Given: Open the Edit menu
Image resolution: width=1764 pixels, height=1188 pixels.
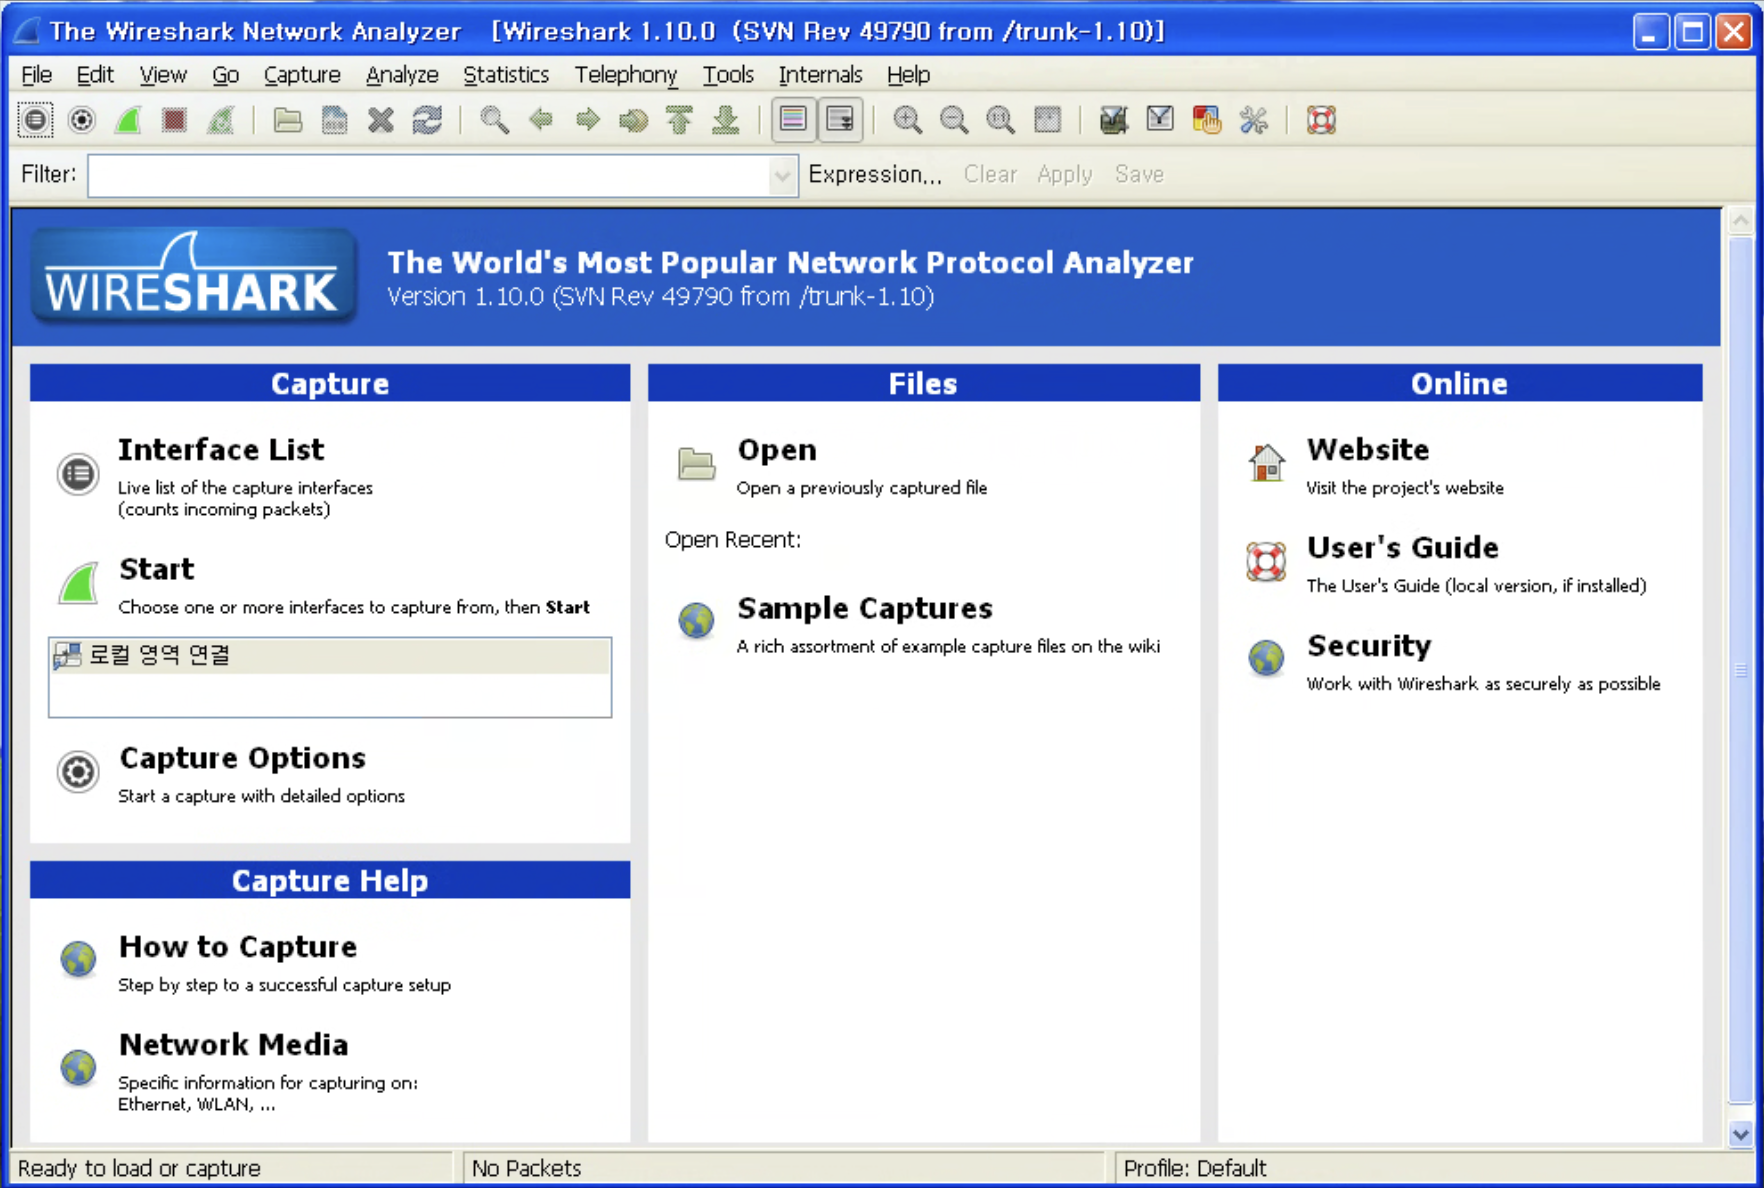Looking at the screenshot, I should (x=95, y=75).
